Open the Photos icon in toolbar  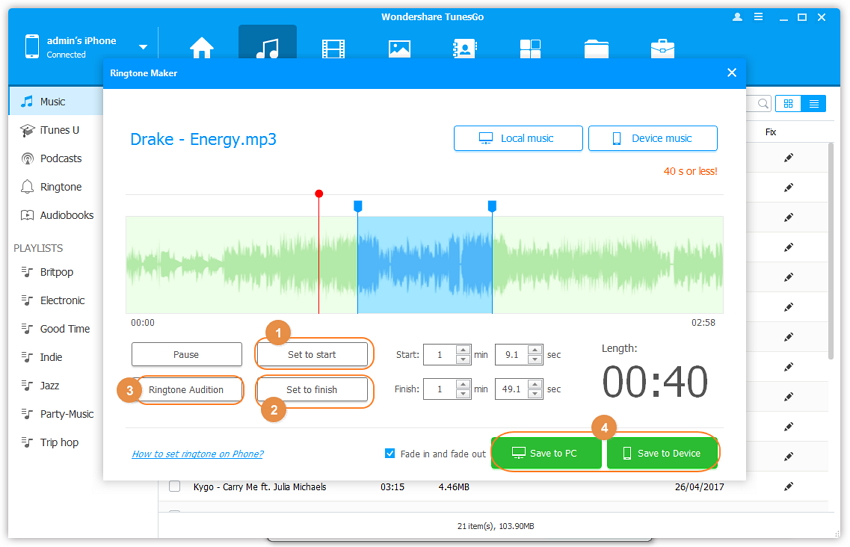(400, 48)
